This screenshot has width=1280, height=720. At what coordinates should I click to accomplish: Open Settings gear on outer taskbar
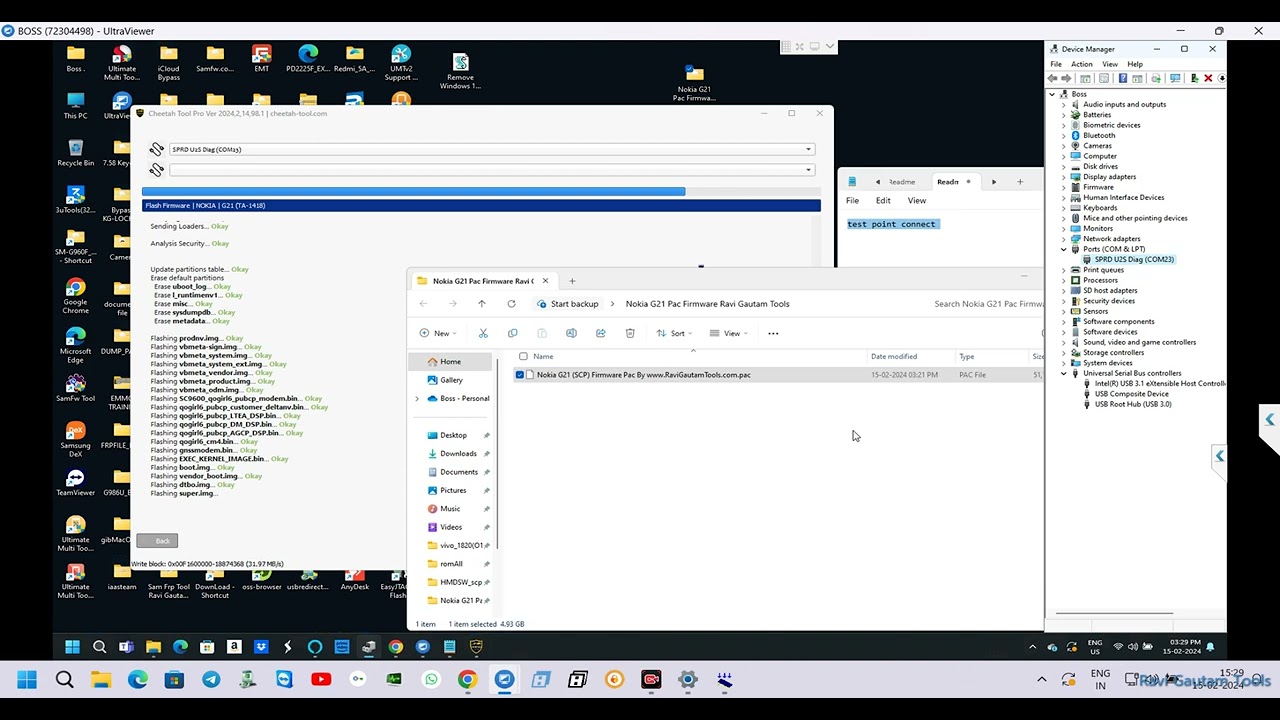coord(687,680)
